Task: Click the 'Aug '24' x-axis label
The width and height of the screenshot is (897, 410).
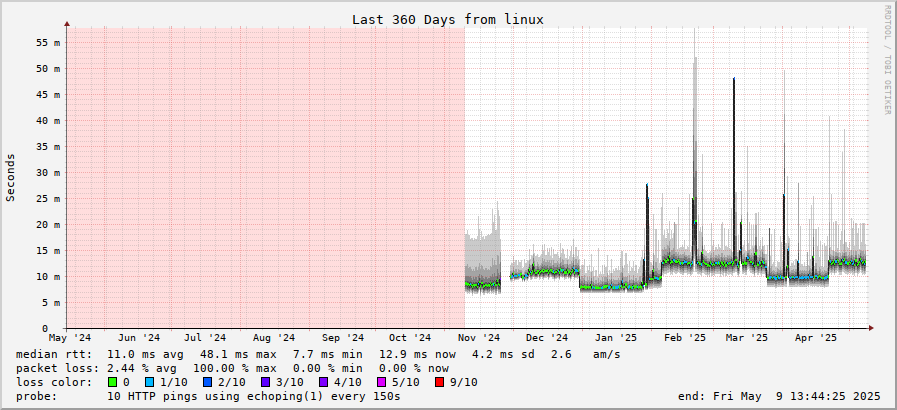Action: pyautogui.click(x=274, y=338)
